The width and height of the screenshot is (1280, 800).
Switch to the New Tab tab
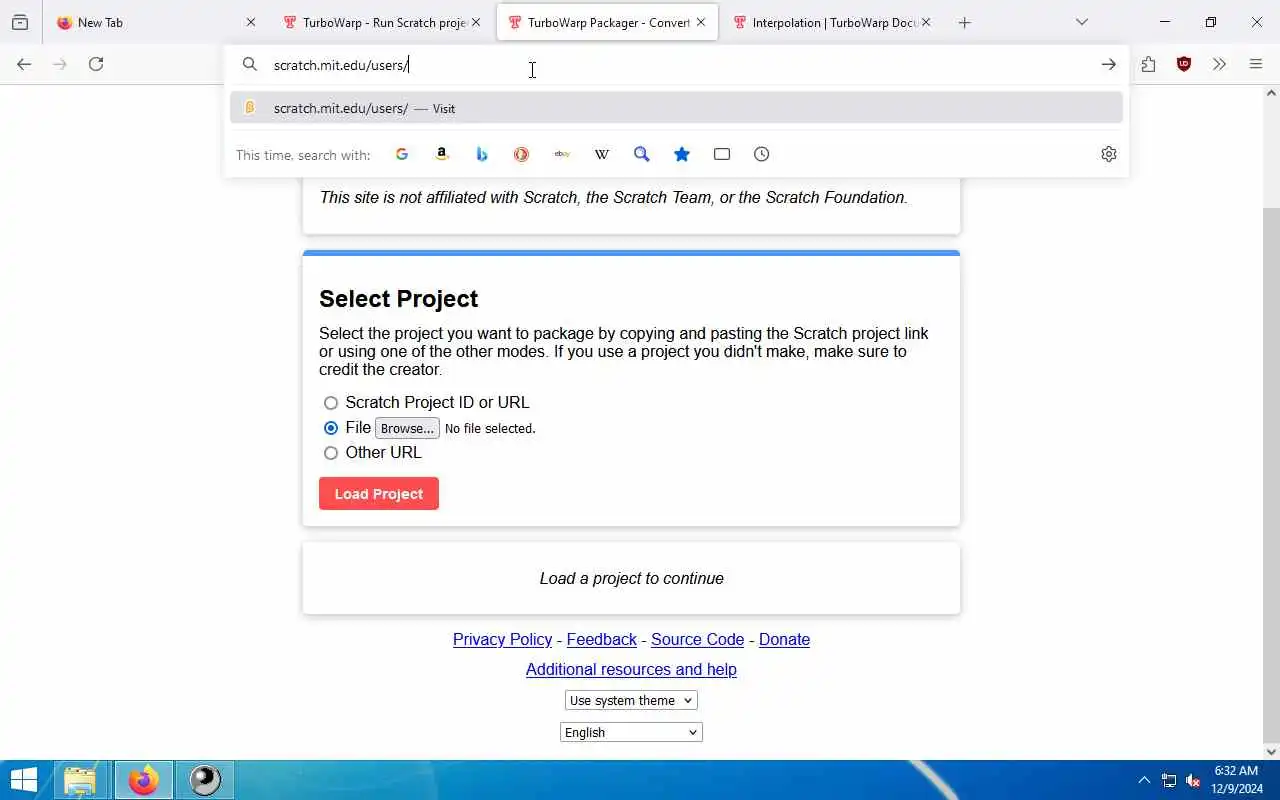pyautogui.click(x=143, y=22)
